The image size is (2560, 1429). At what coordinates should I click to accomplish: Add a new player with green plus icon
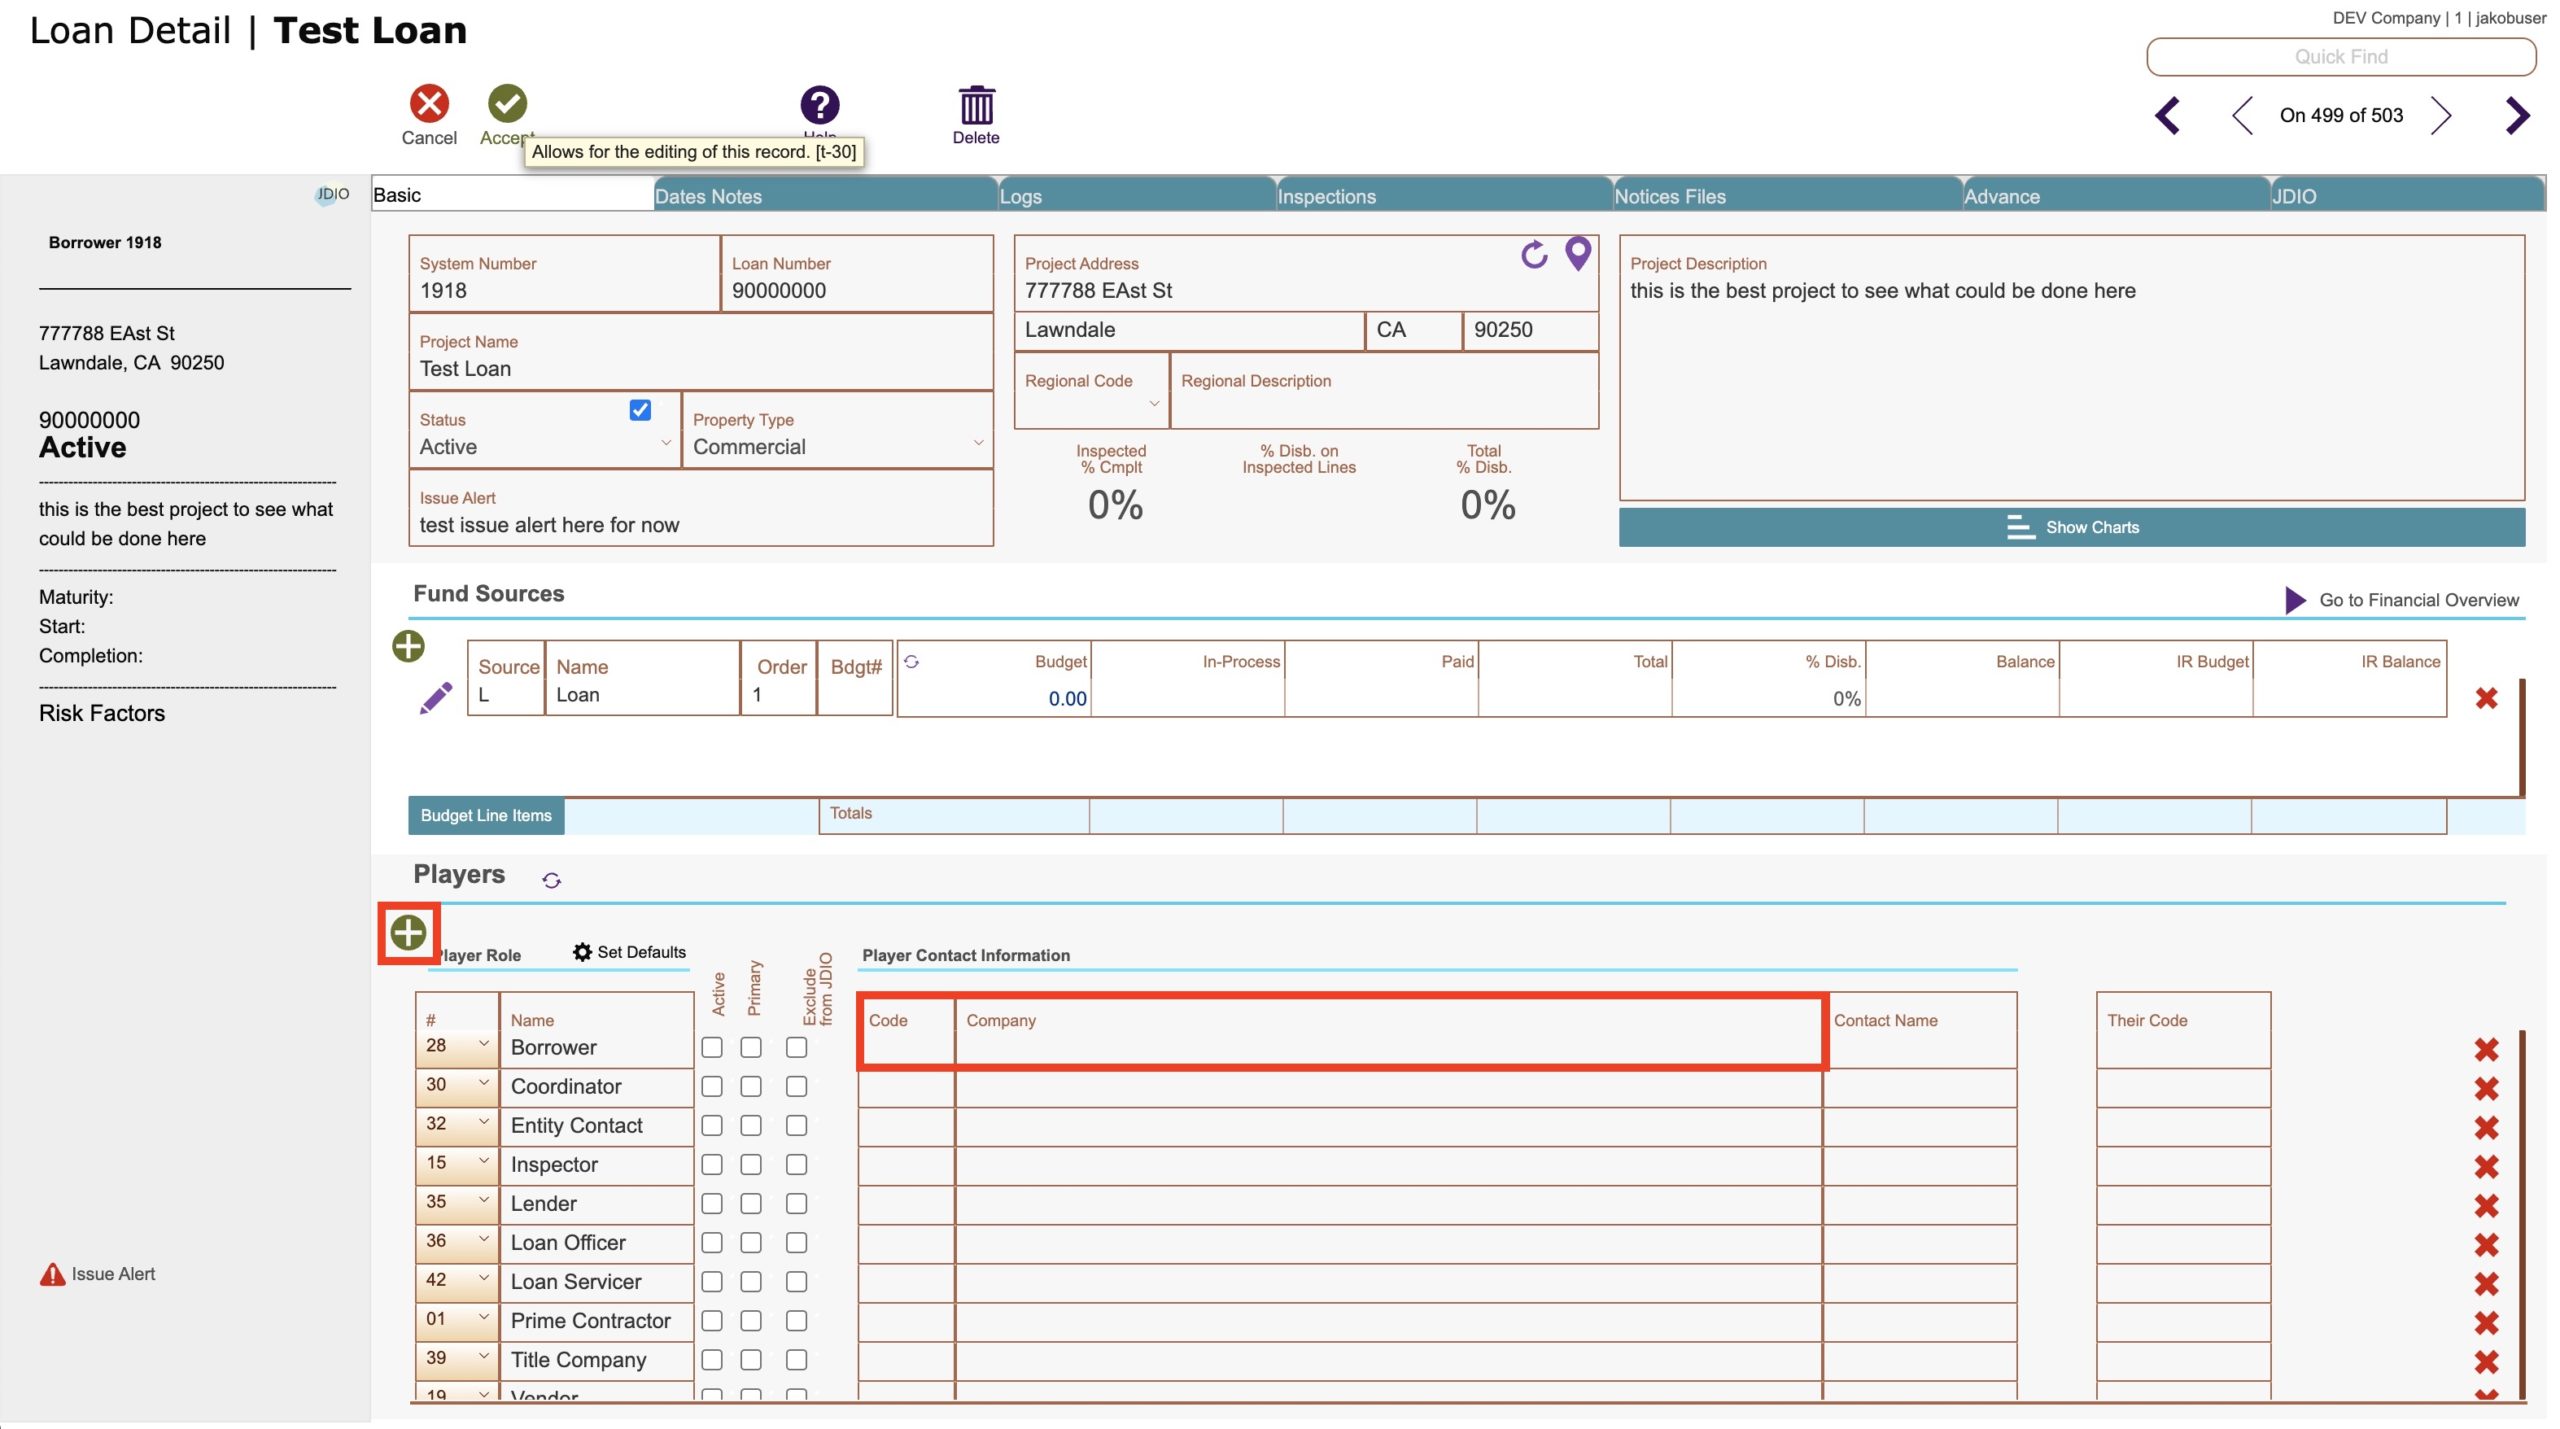pyautogui.click(x=408, y=933)
